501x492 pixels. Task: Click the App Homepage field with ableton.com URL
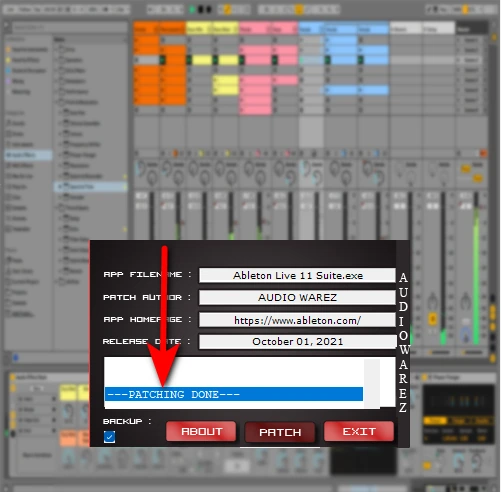click(x=297, y=320)
